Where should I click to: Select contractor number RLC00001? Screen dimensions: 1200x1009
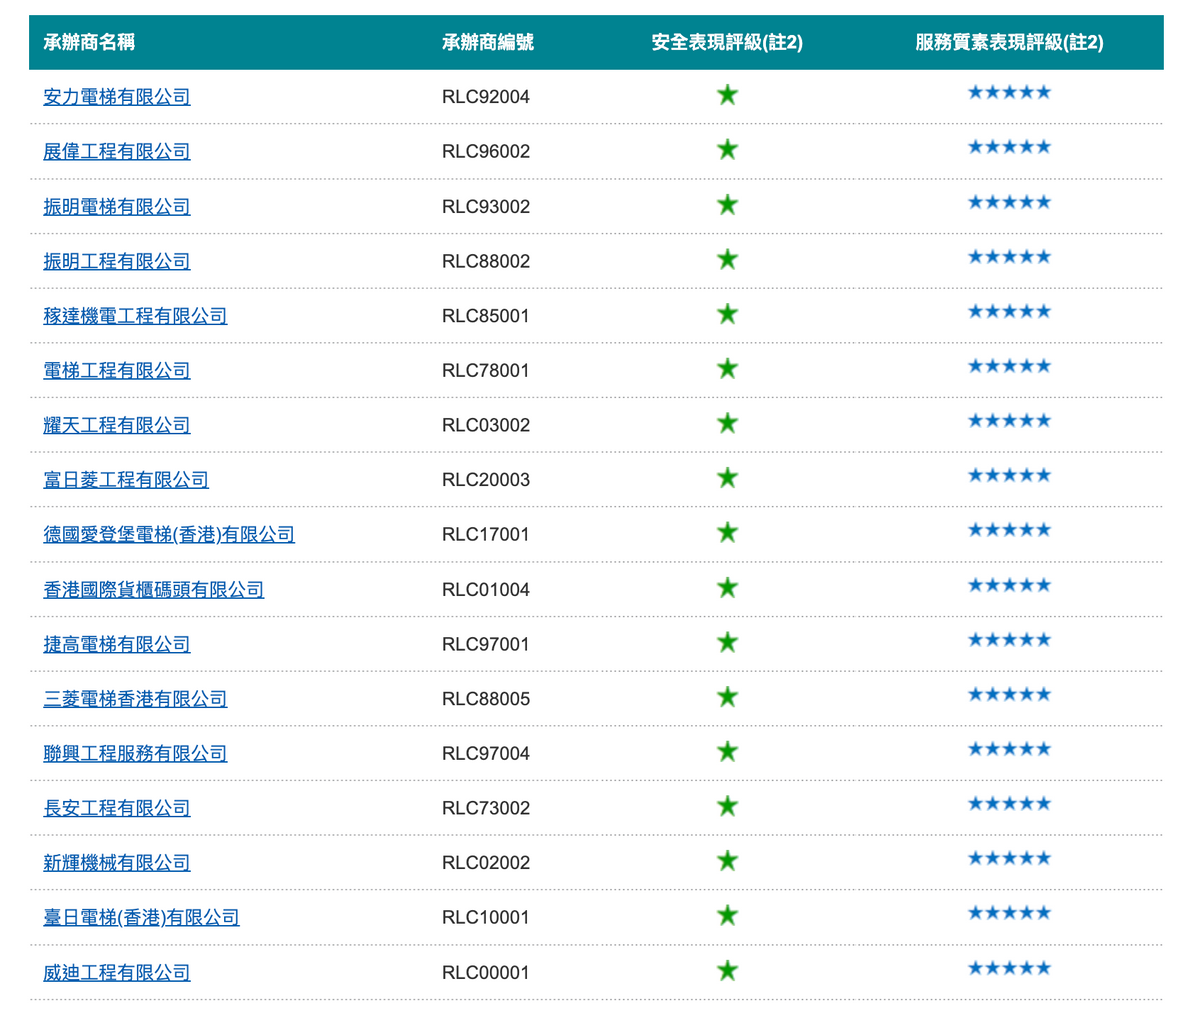point(486,973)
